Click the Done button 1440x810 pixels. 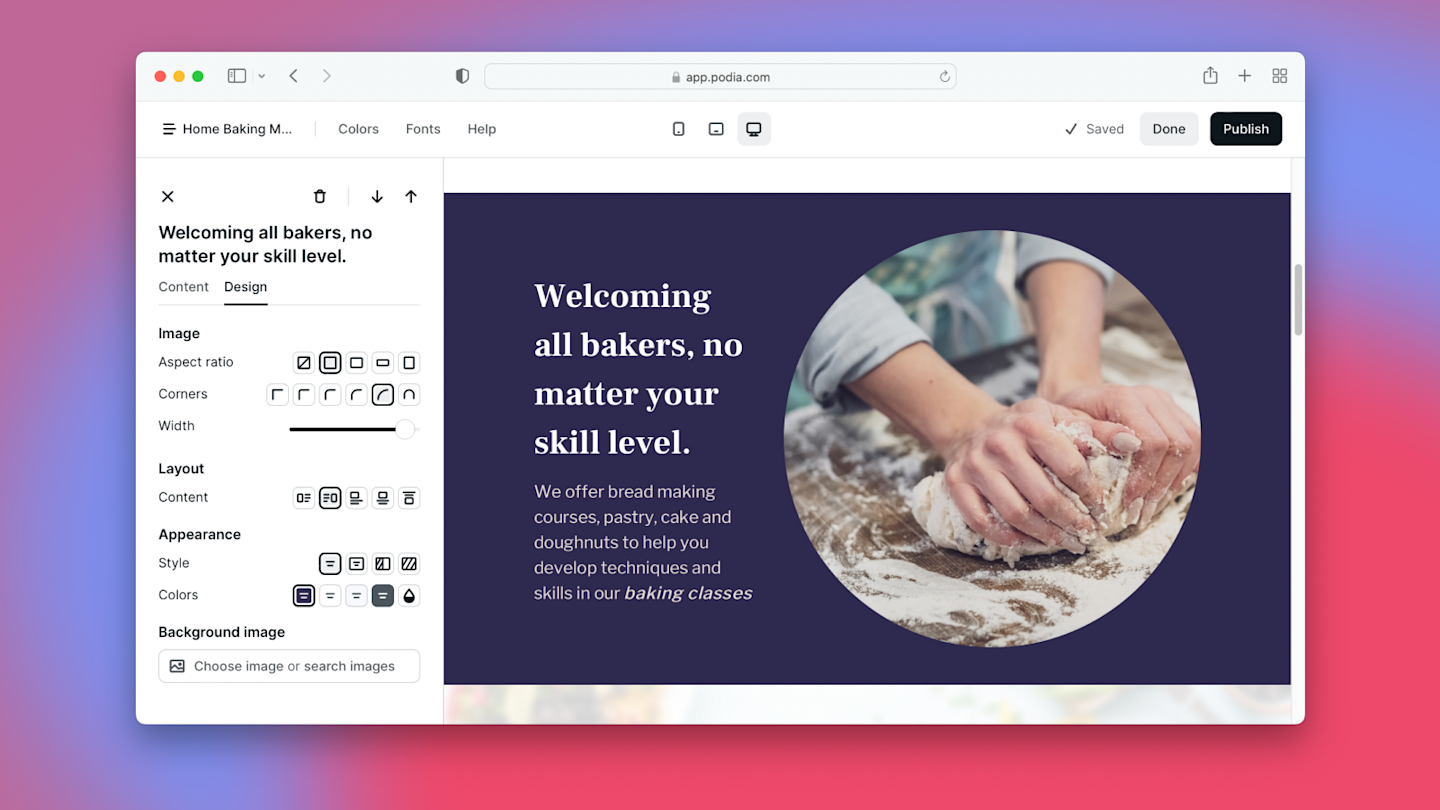(1169, 129)
